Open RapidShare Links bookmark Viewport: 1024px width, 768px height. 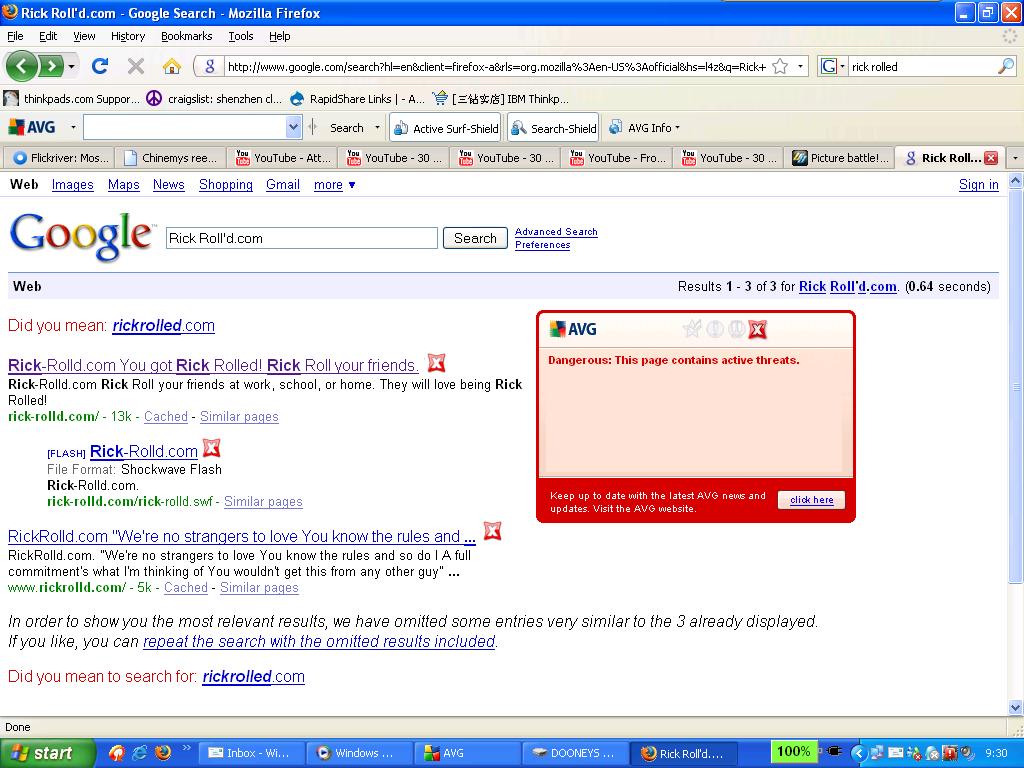click(x=357, y=99)
